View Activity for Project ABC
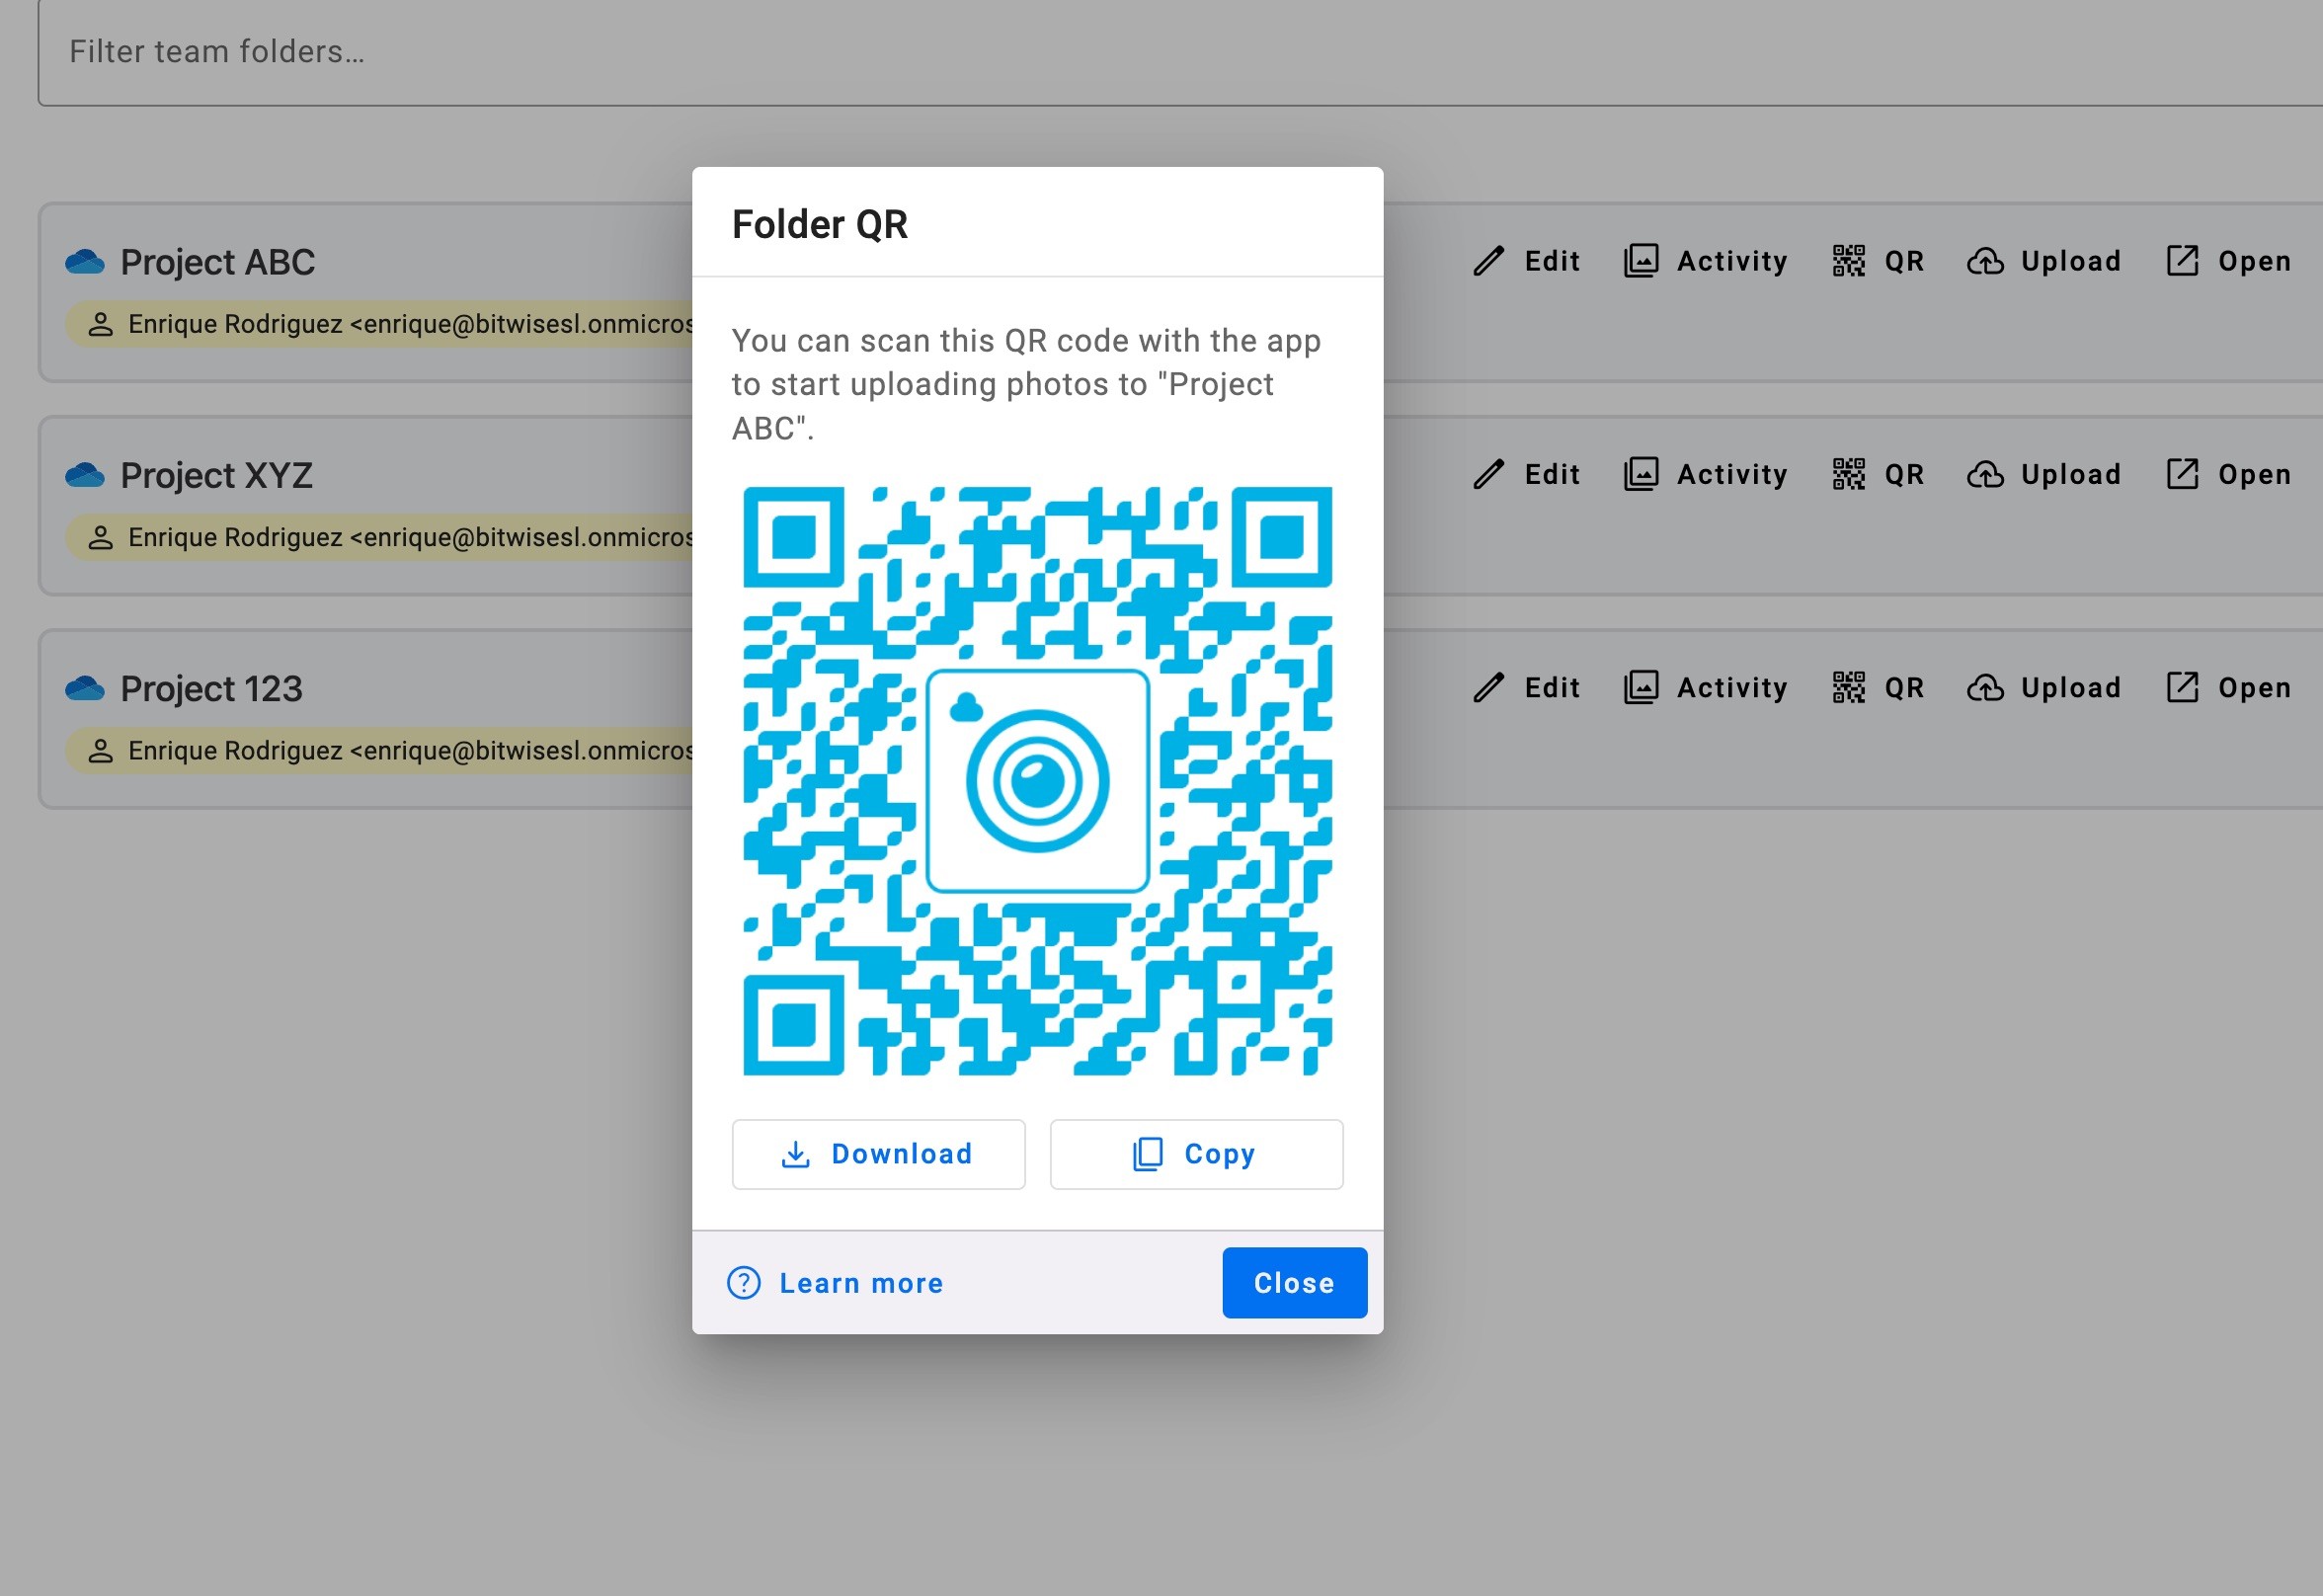This screenshot has width=2323, height=1596. (1706, 261)
